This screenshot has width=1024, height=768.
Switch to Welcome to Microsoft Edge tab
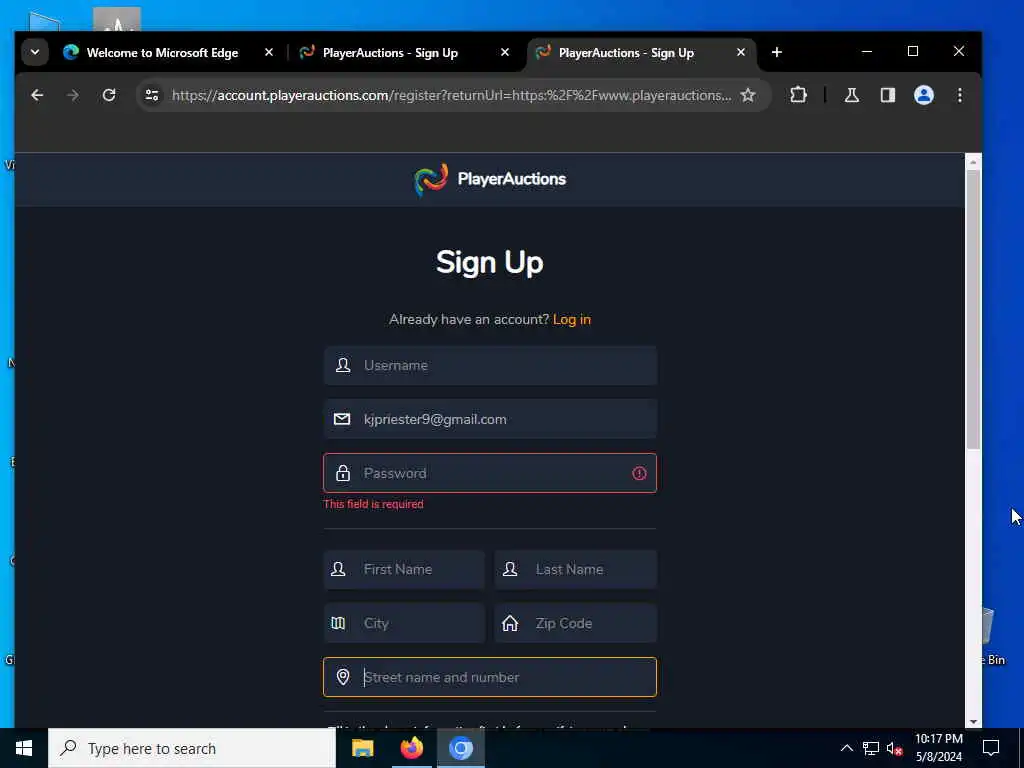coord(162,53)
